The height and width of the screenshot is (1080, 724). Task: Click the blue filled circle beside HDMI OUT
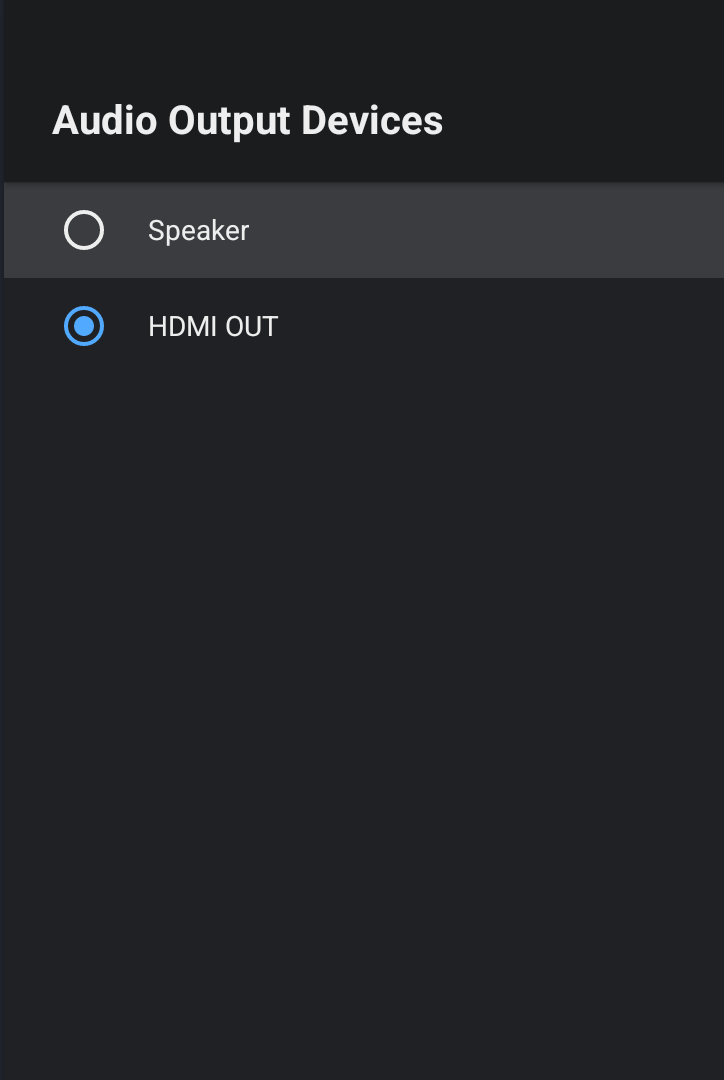tap(84, 327)
